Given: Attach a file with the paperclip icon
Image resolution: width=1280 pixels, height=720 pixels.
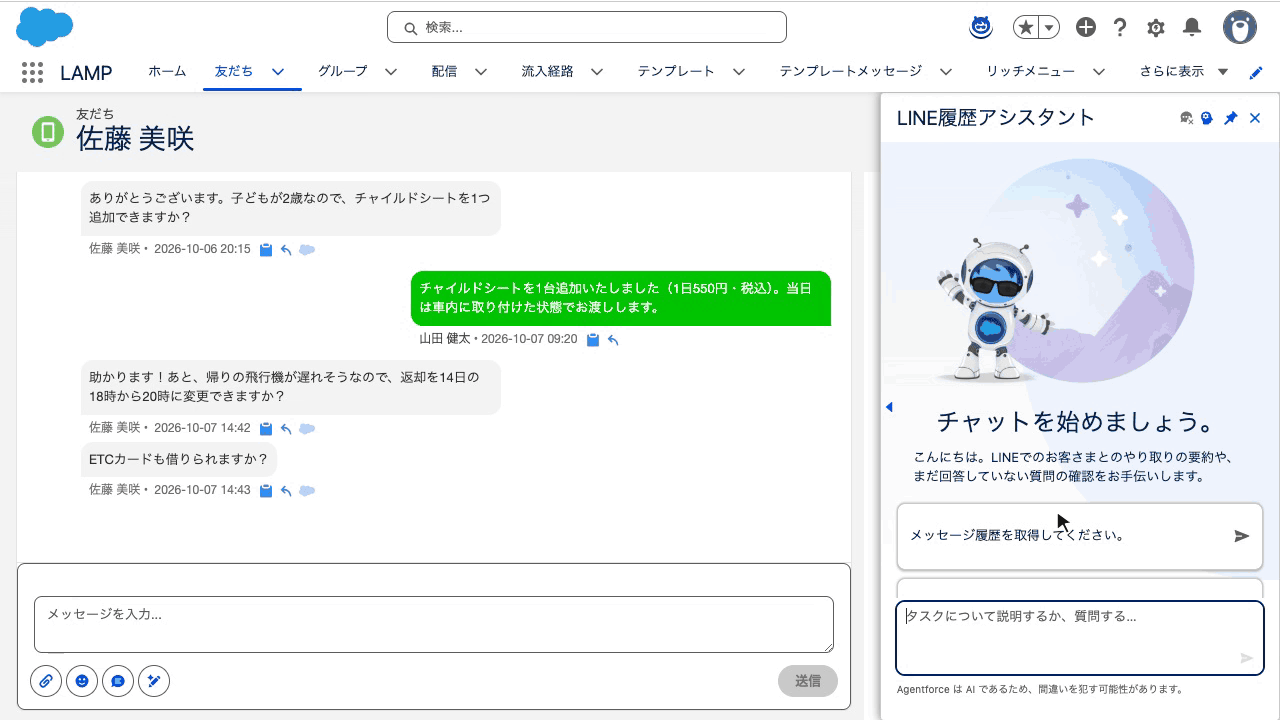Looking at the screenshot, I should [46, 681].
